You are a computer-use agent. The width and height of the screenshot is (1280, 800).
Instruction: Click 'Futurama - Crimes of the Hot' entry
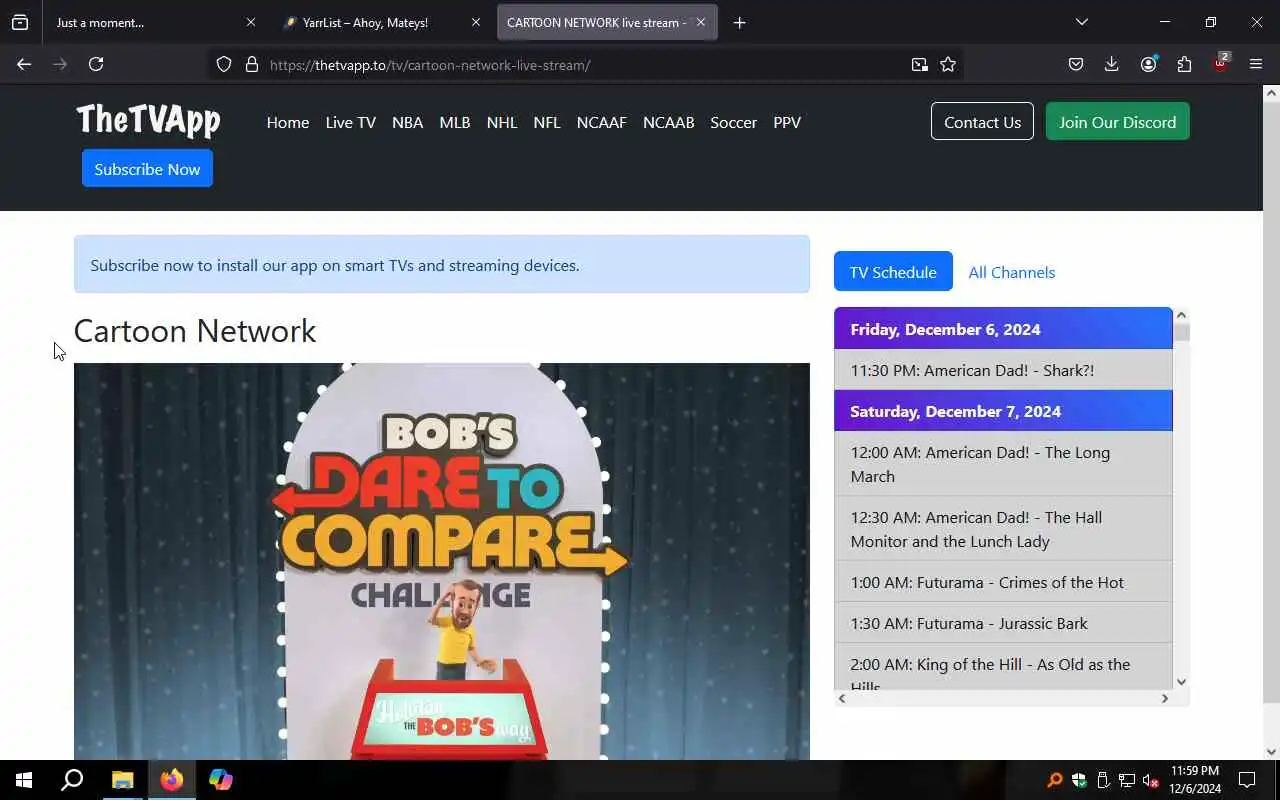point(1003,582)
